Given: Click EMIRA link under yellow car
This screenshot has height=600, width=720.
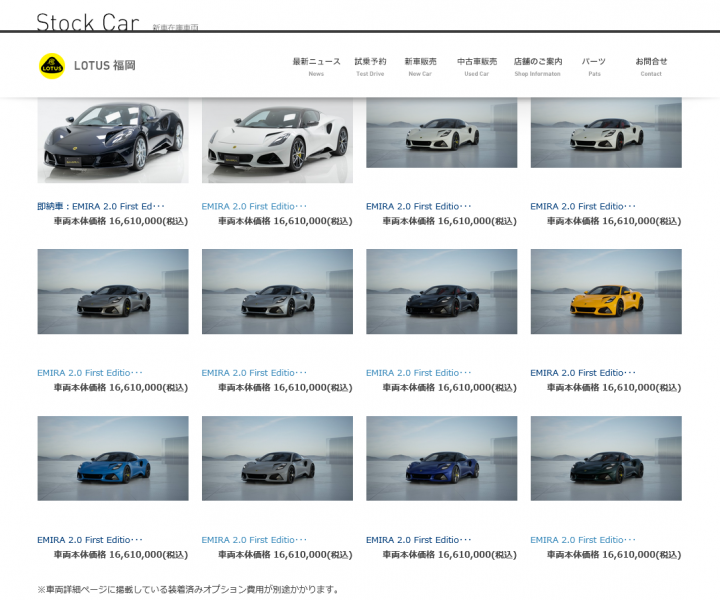Looking at the screenshot, I should coord(583,373).
